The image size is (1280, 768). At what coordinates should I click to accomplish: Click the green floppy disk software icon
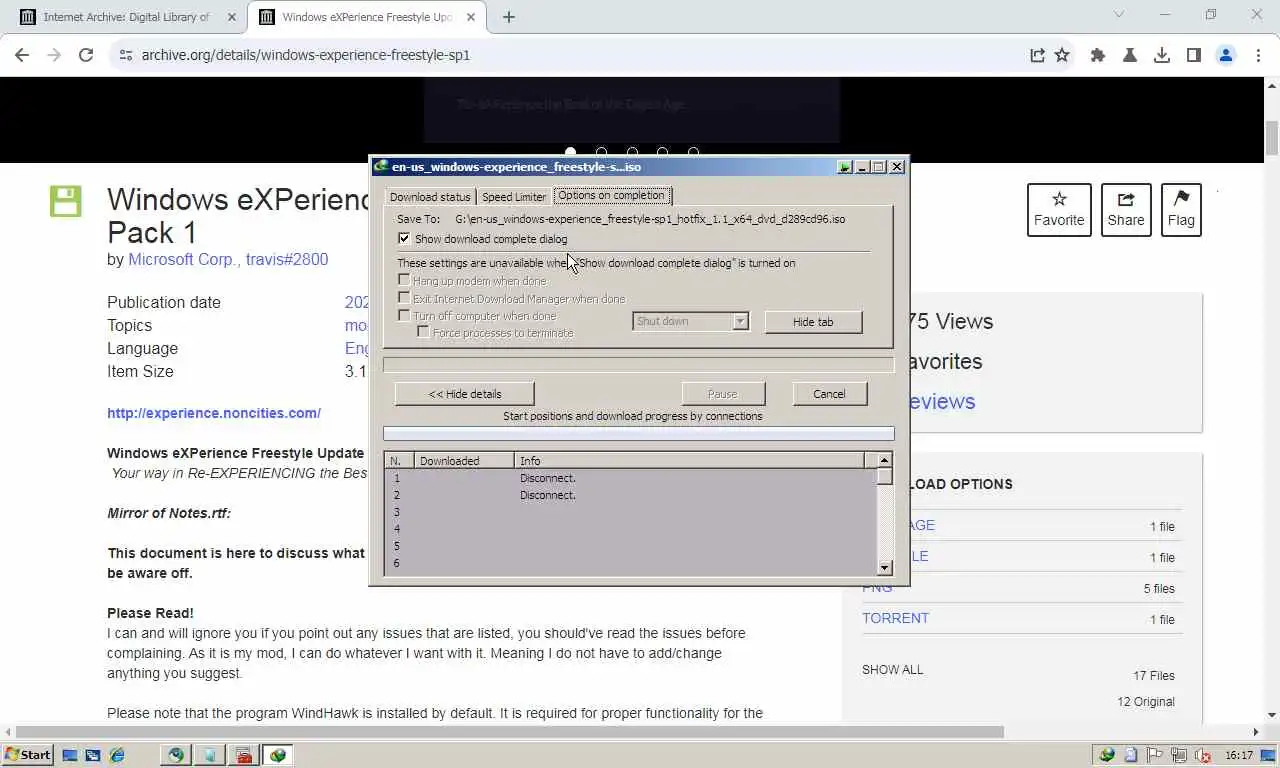[x=66, y=201]
